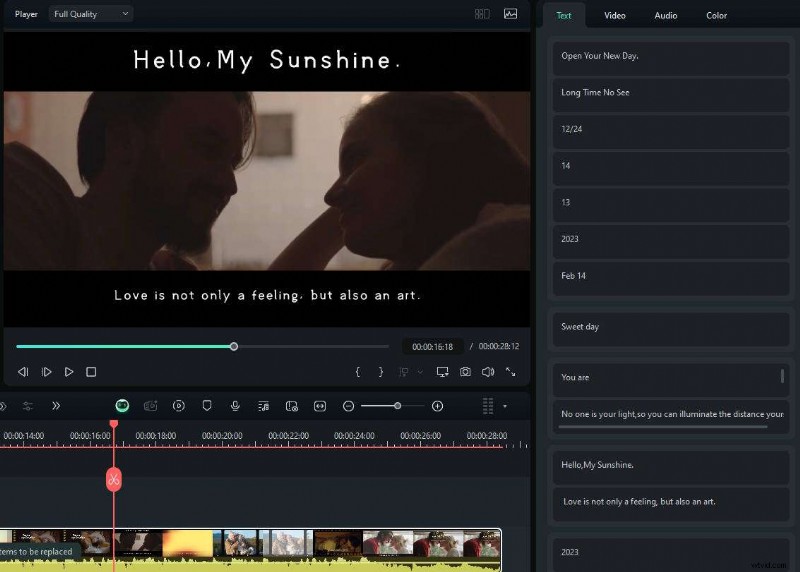Viewport: 800px width, 572px height.
Task: Take a snapshot with camera icon
Action: pyautogui.click(x=465, y=372)
